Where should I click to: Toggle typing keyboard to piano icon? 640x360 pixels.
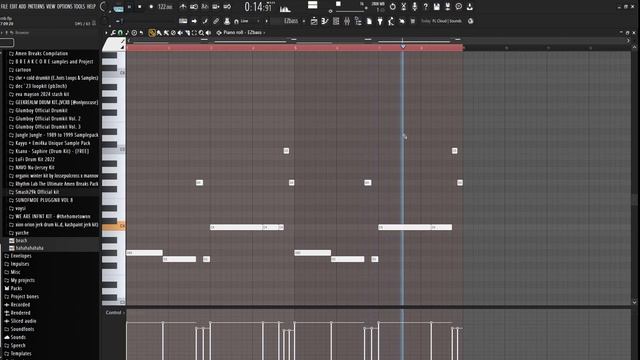(x=183, y=21)
